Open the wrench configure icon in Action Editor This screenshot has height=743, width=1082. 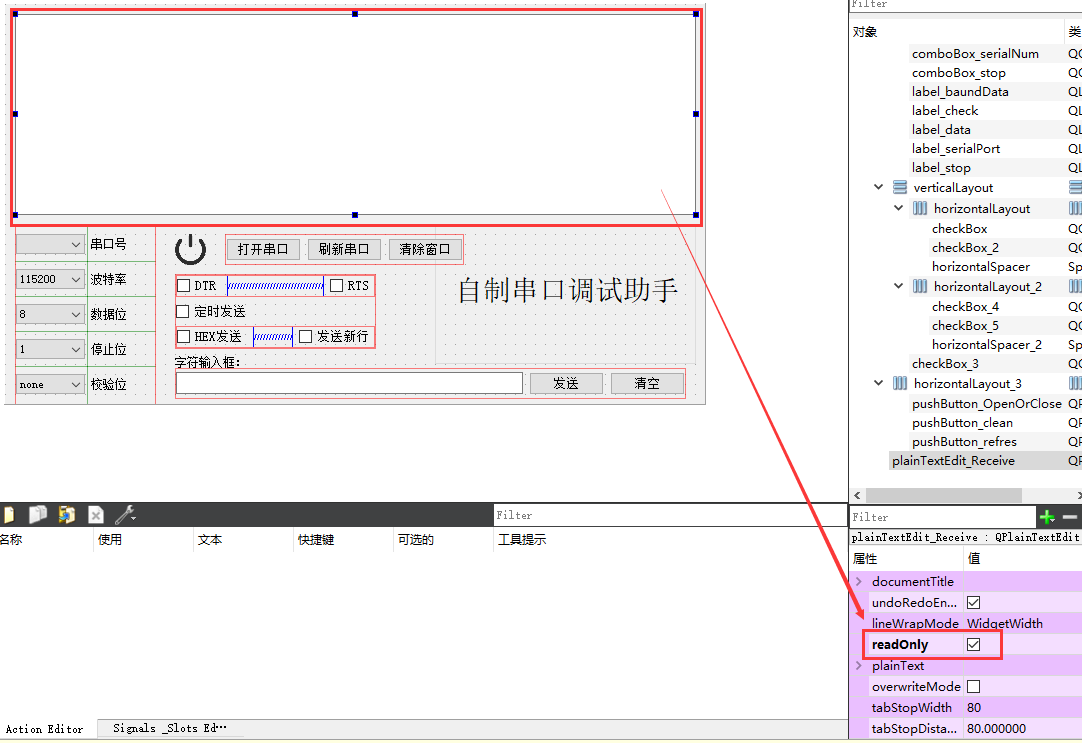(125, 515)
